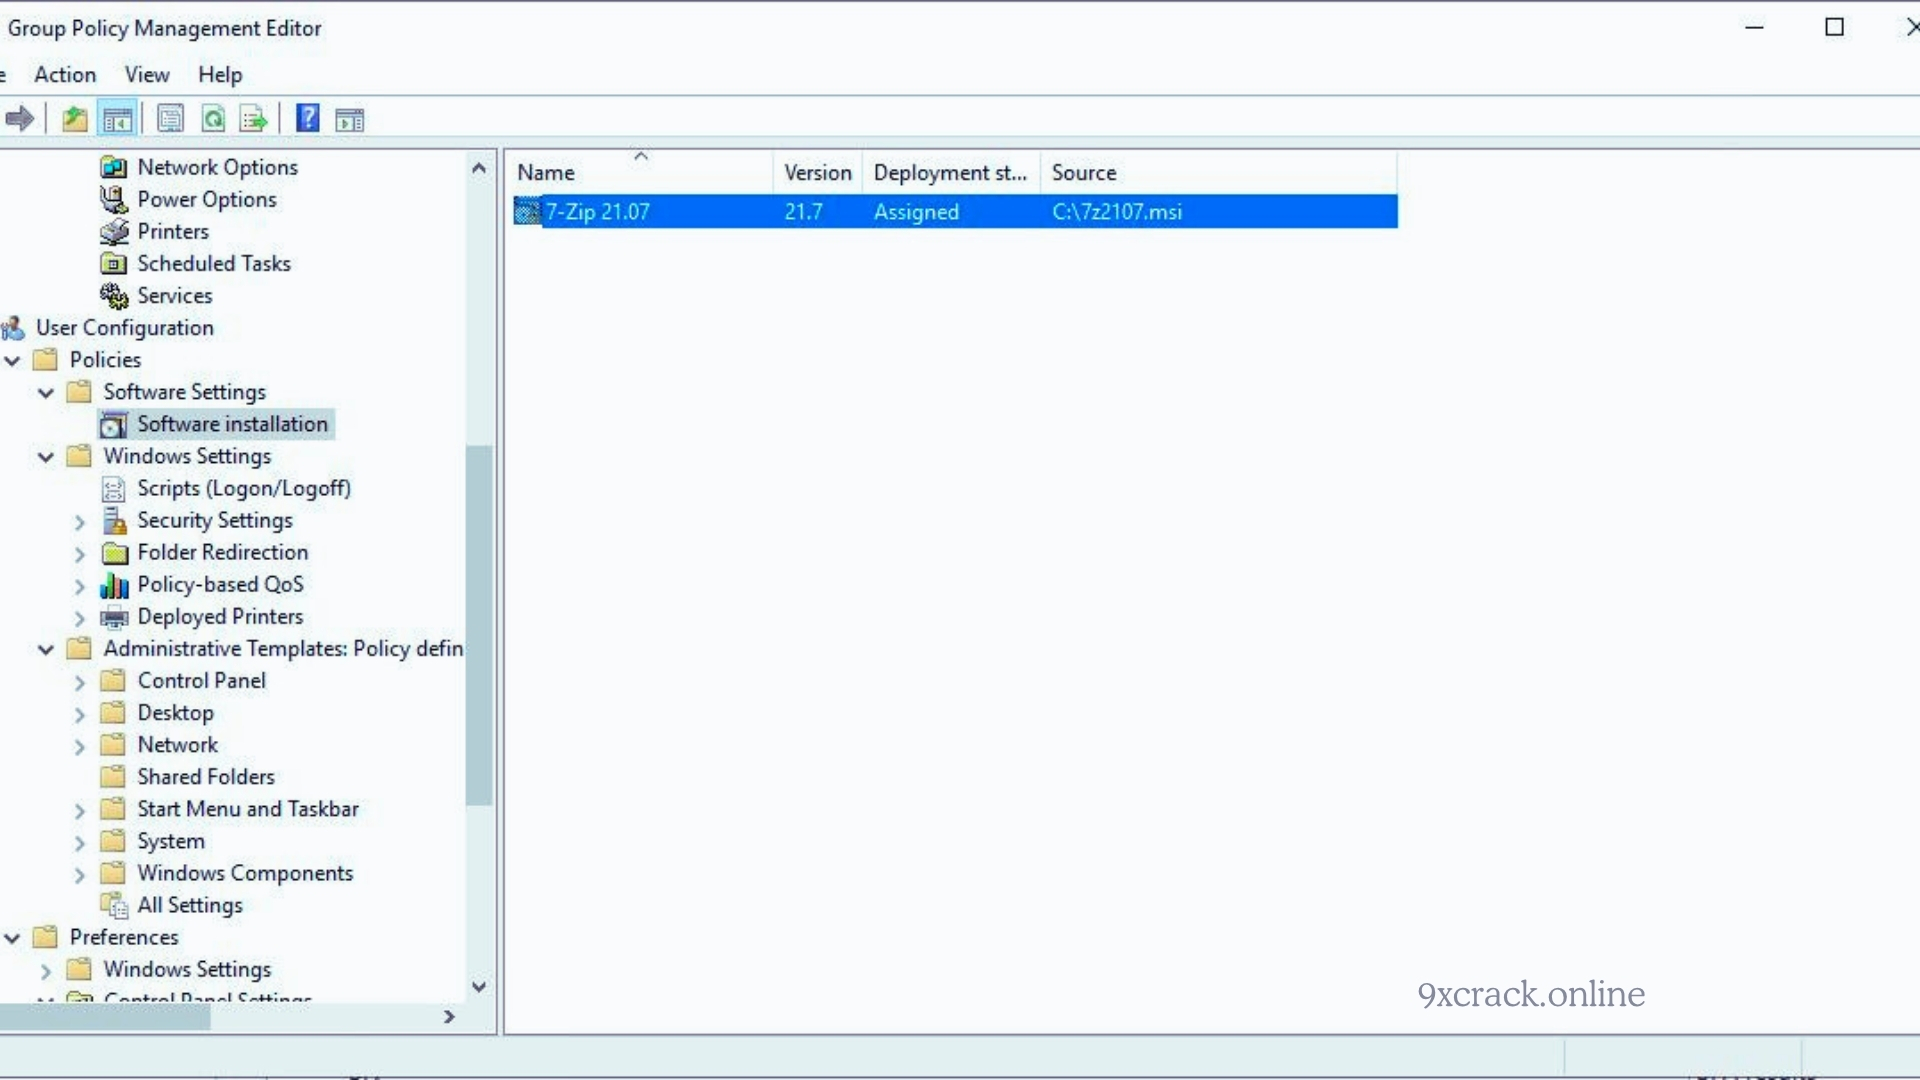1920x1080 pixels.
Task: Click the Software installation node icon
Action: pyautogui.click(x=114, y=424)
